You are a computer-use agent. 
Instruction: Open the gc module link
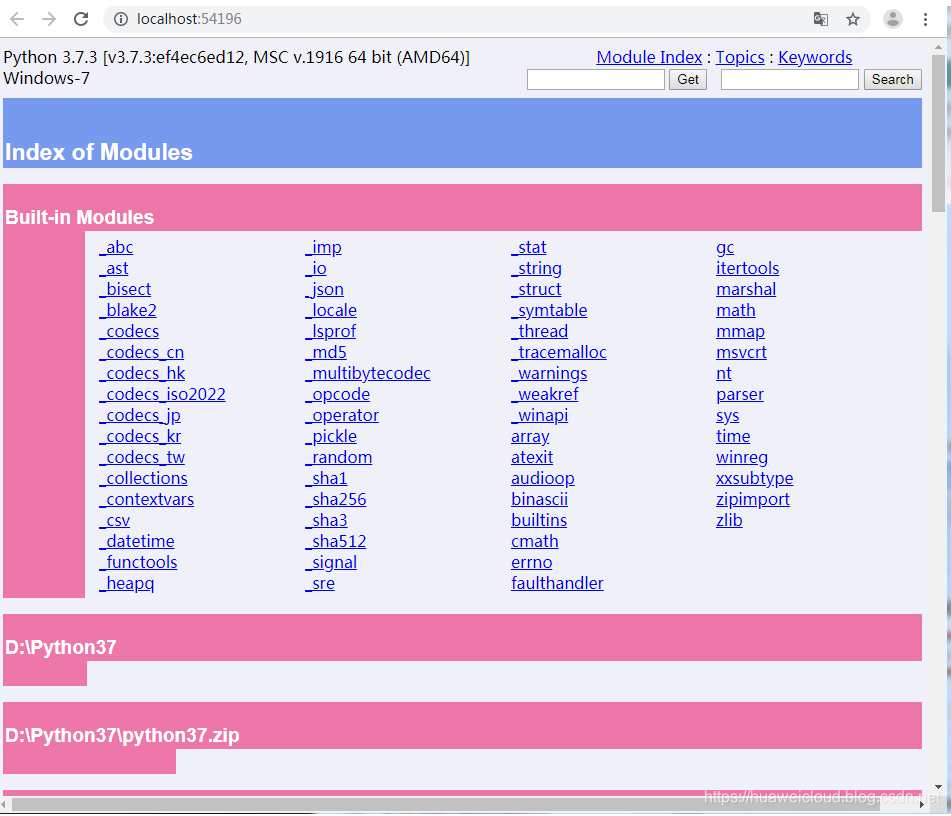[725, 248]
